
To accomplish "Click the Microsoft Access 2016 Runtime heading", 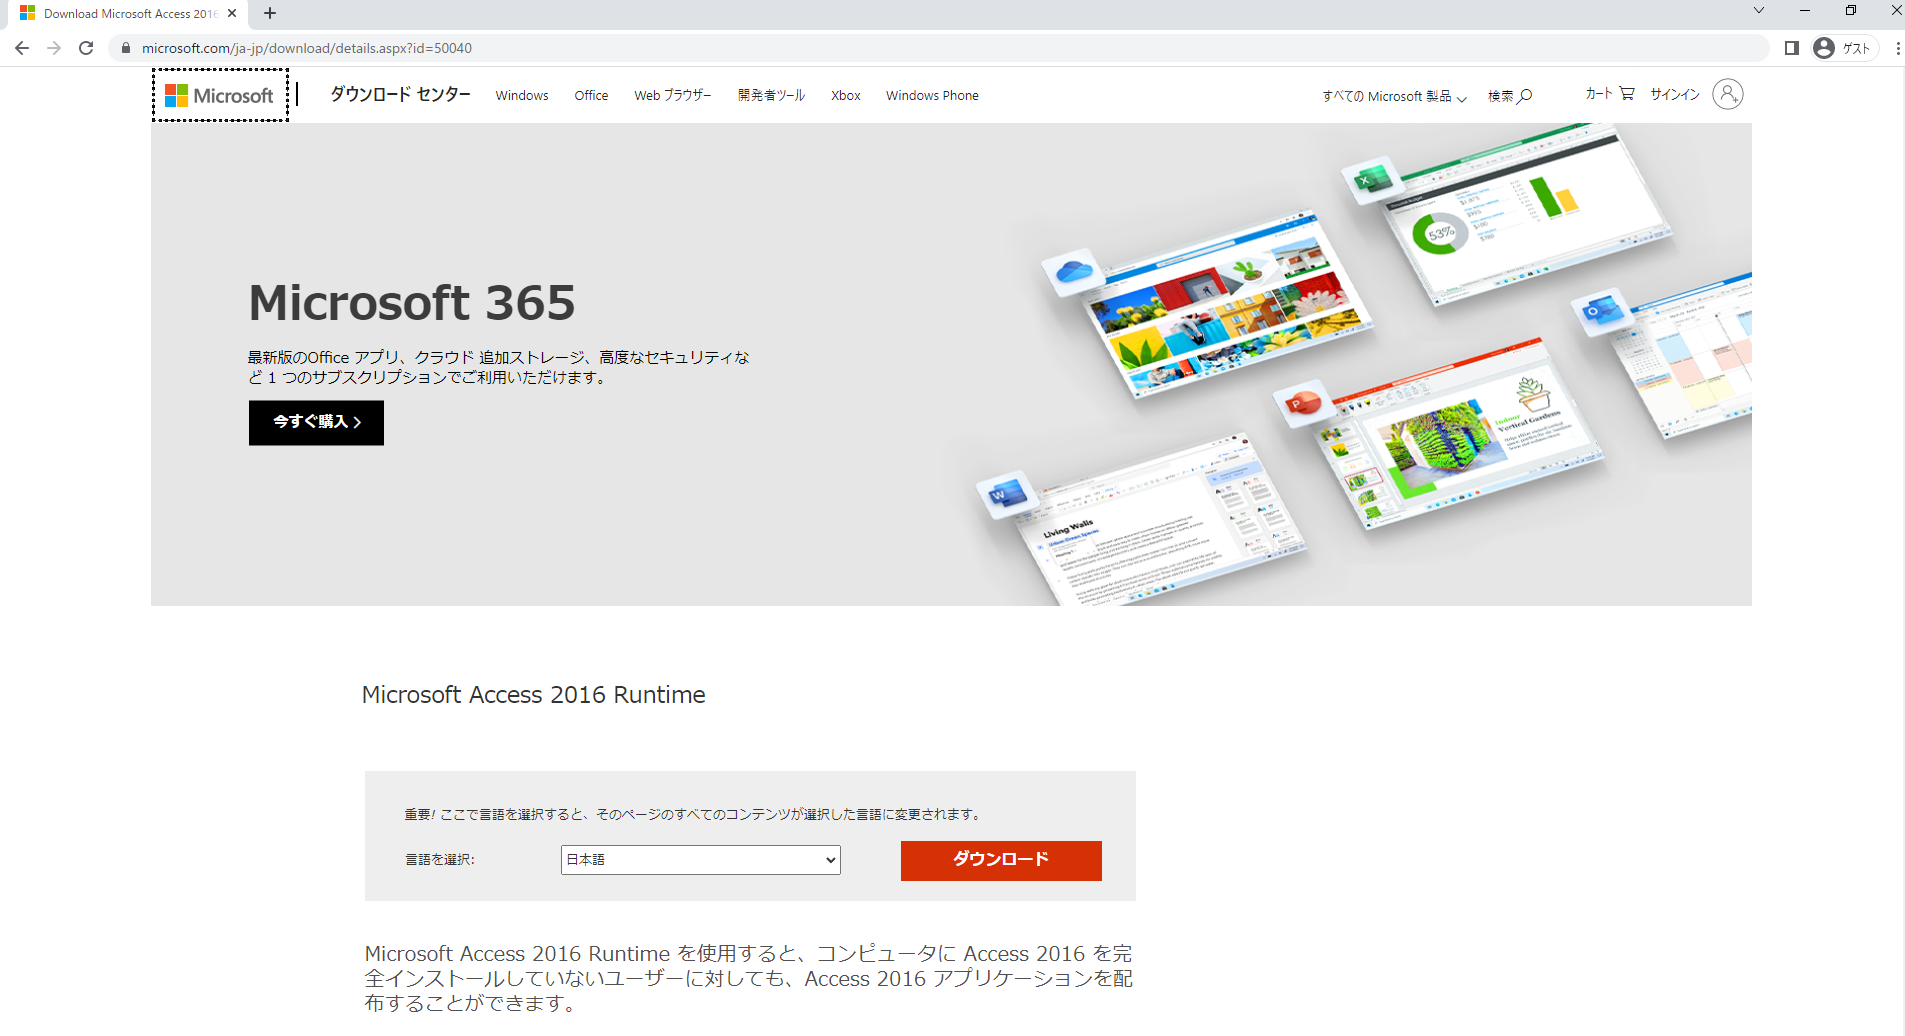I will [x=533, y=695].
